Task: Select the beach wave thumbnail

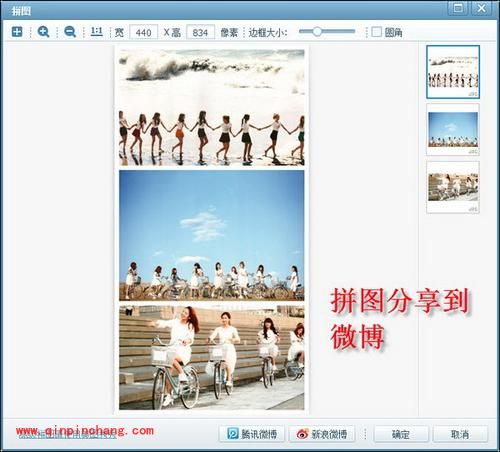Action: pyautogui.click(x=453, y=72)
